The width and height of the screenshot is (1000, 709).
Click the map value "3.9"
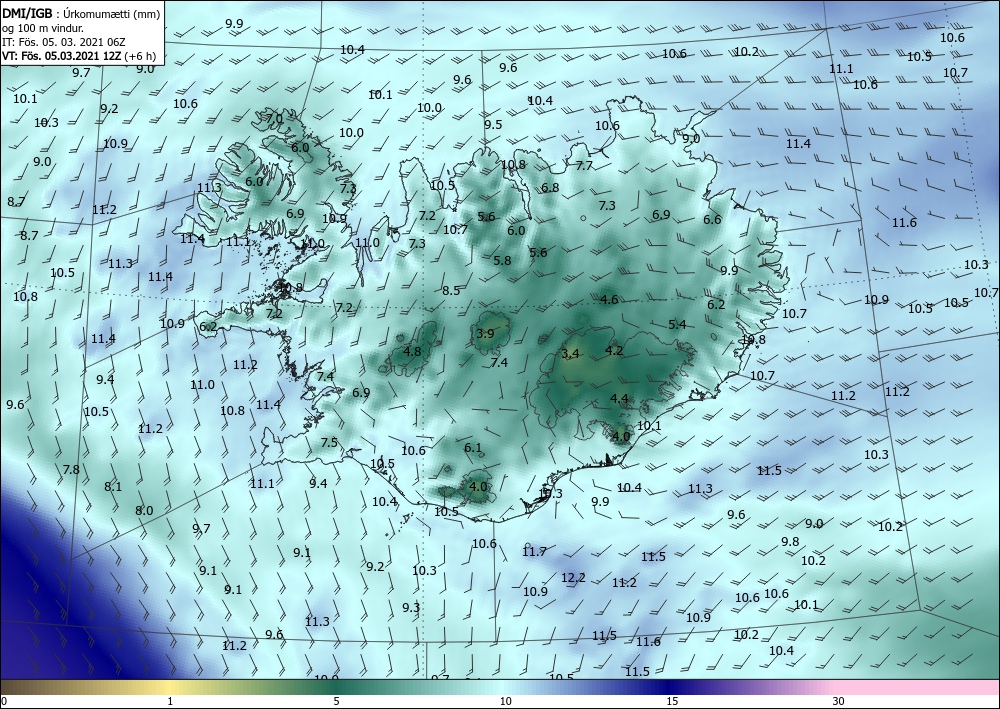click(x=485, y=333)
